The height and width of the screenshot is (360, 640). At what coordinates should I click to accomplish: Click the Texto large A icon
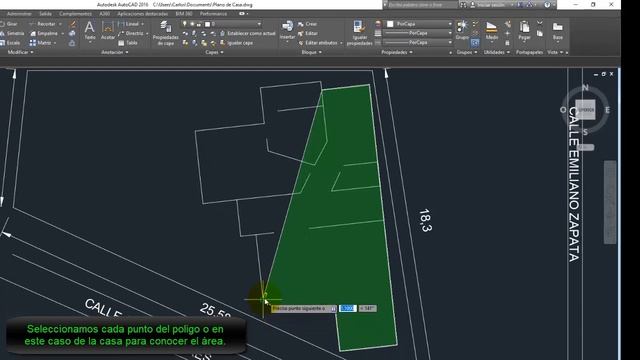(x=89, y=28)
